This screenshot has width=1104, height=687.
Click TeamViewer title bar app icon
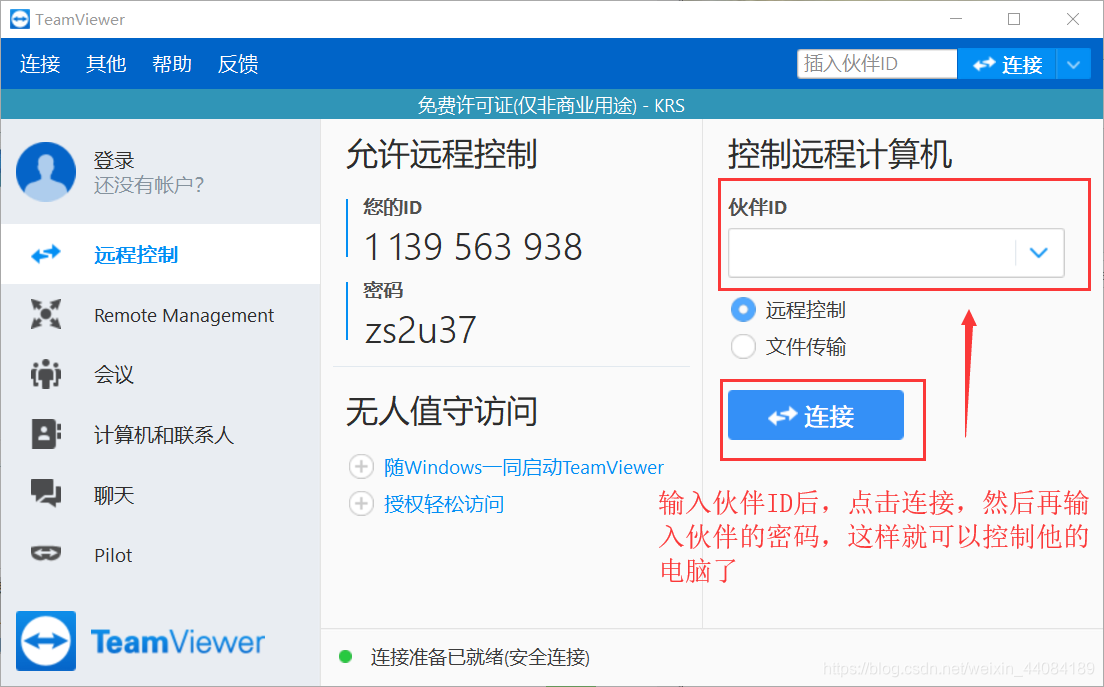point(20,19)
